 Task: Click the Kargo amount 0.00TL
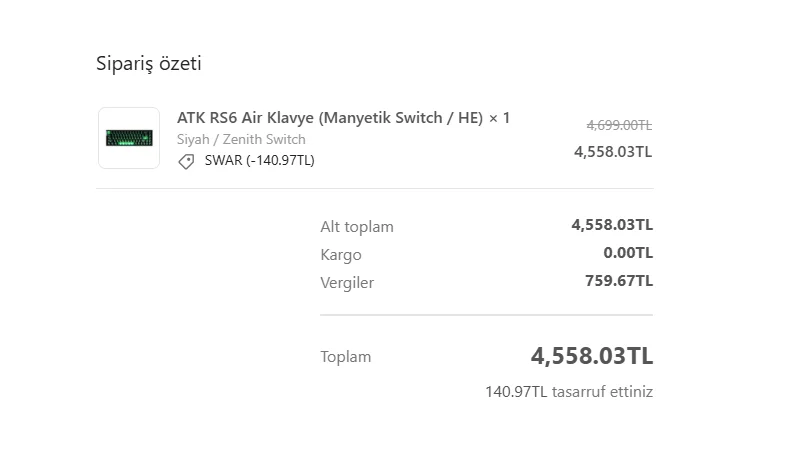coord(628,253)
